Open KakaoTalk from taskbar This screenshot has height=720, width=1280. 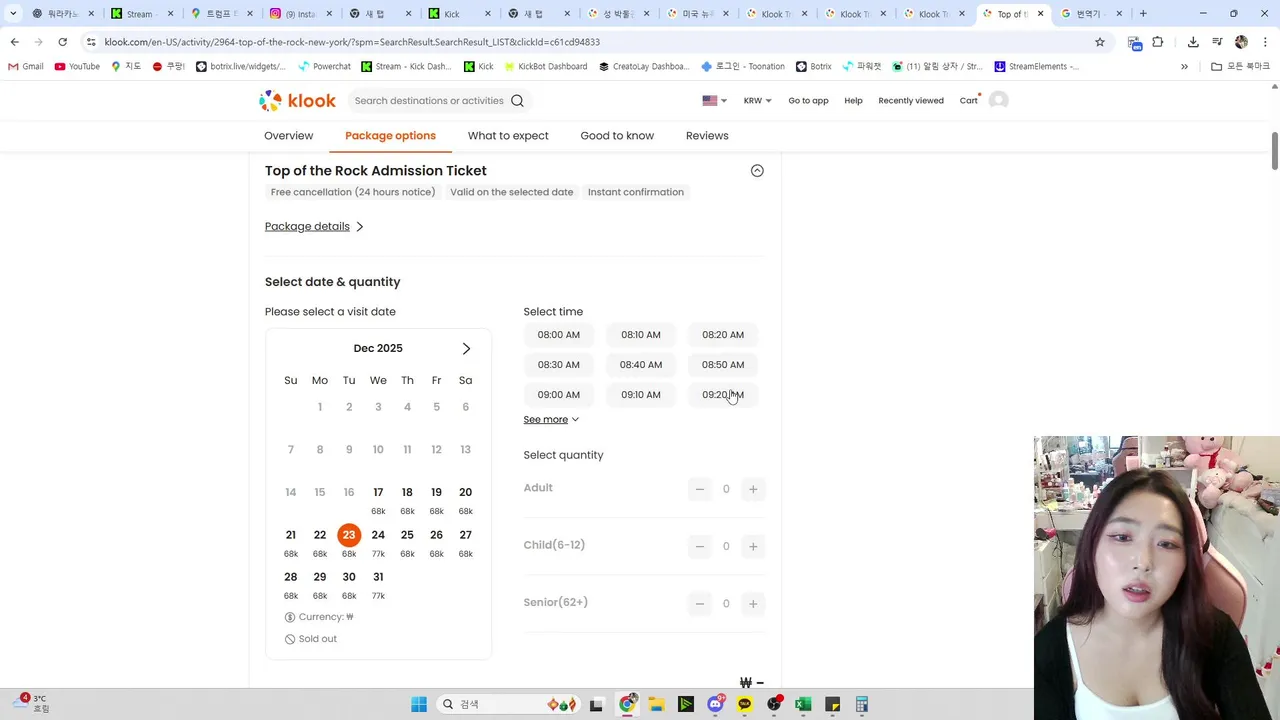pos(744,704)
